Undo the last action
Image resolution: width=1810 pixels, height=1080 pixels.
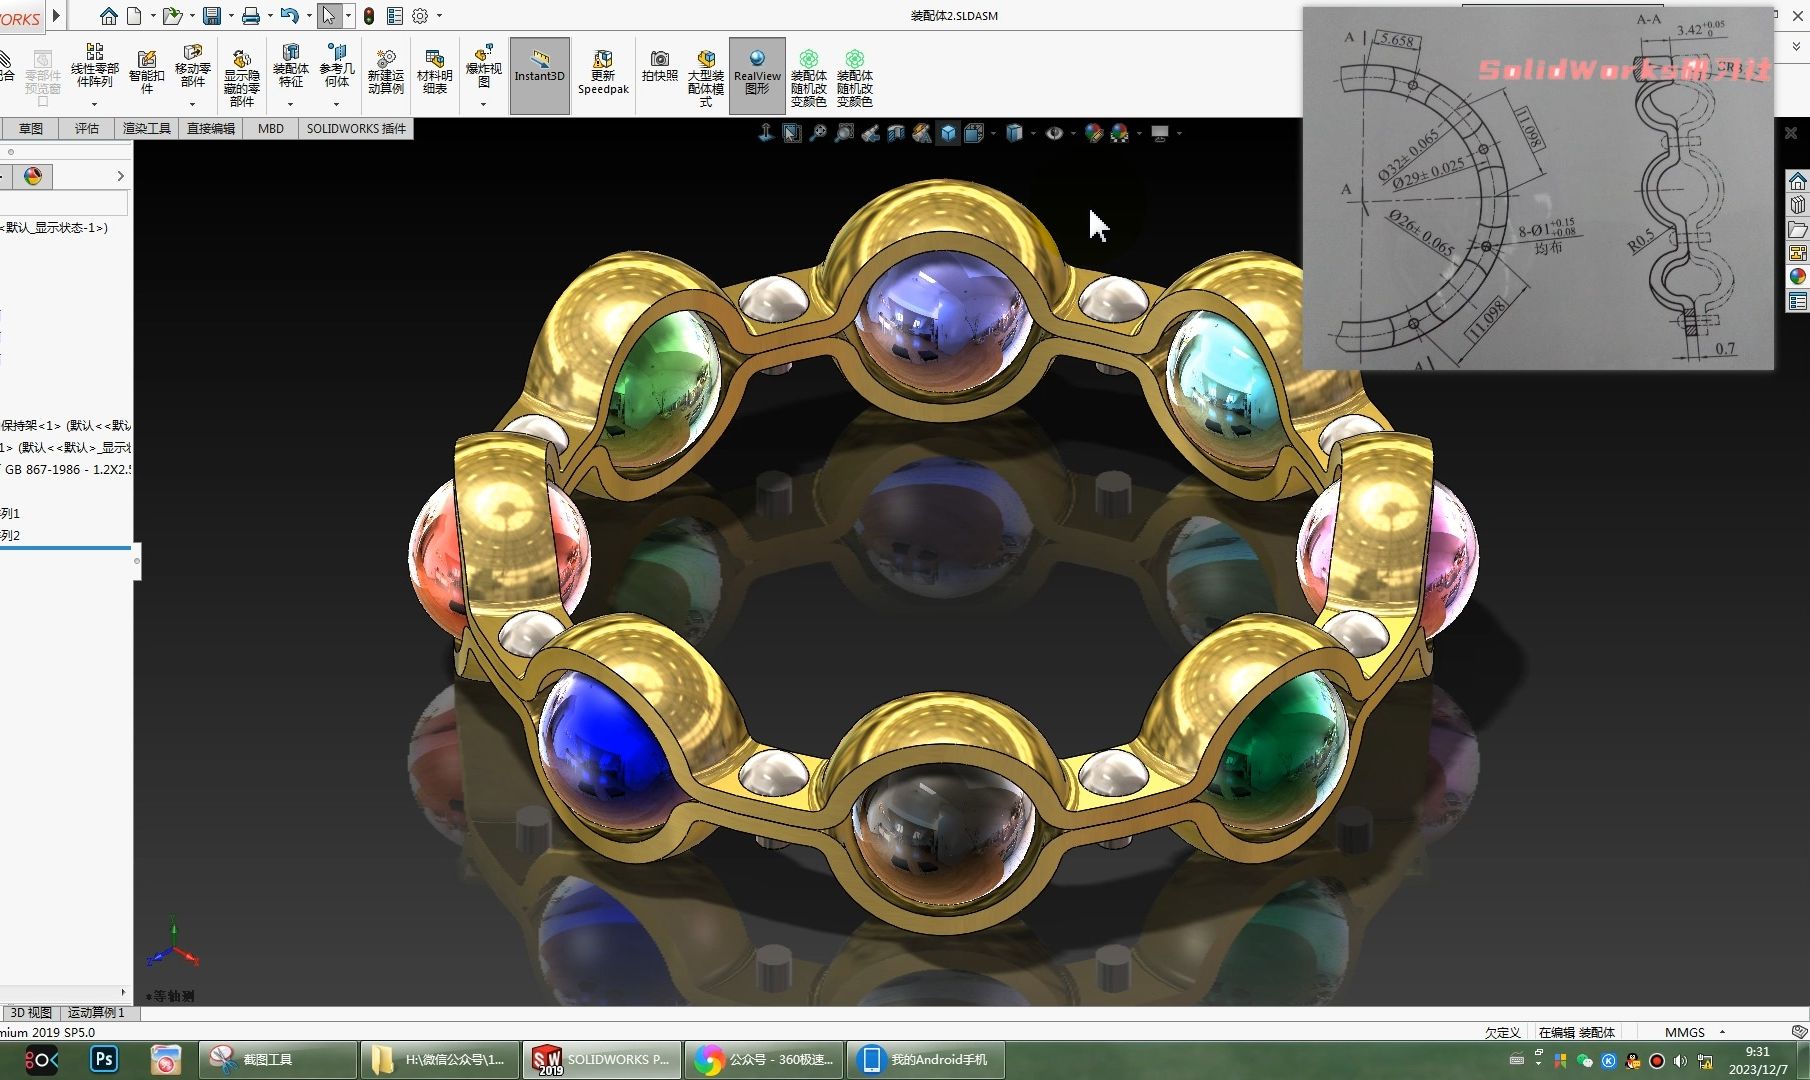(290, 16)
